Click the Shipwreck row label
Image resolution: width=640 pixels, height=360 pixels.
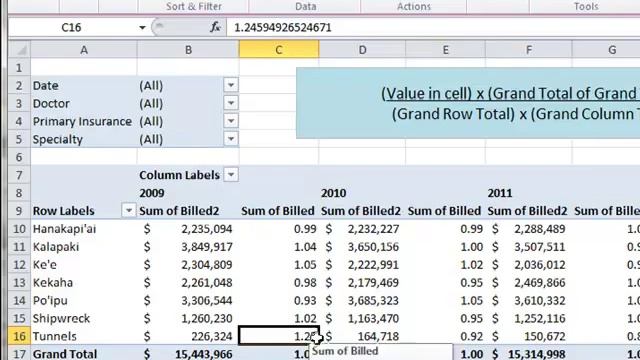point(61,318)
